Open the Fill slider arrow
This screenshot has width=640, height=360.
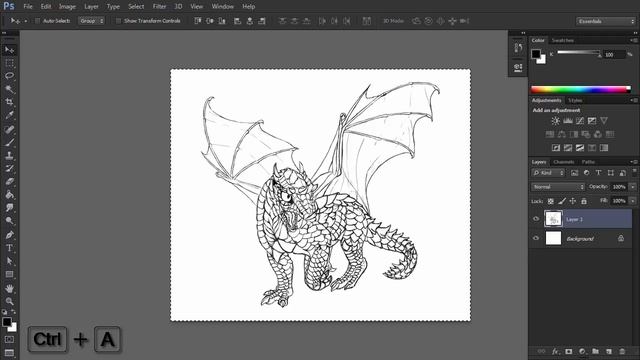pyautogui.click(x=632, y=201)
